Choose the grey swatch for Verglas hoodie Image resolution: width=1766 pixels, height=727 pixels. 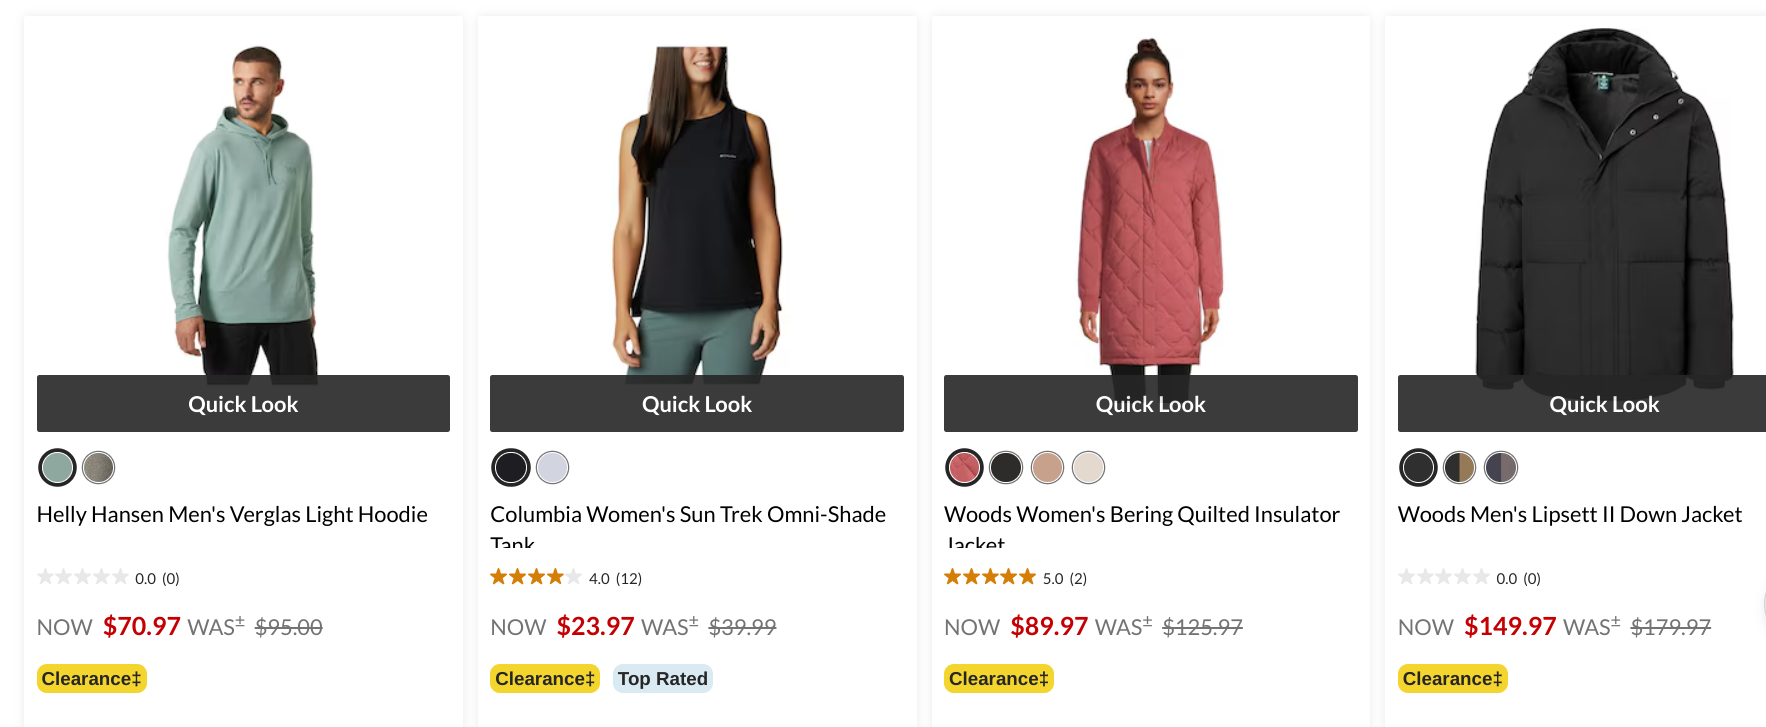98,467
